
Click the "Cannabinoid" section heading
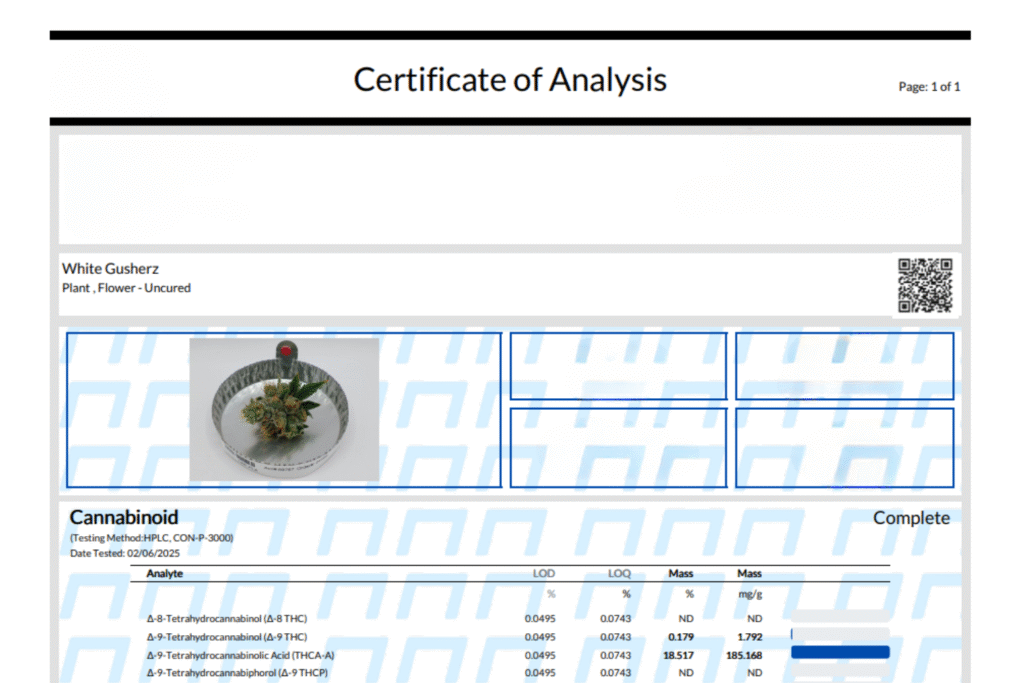pos(124,517)
